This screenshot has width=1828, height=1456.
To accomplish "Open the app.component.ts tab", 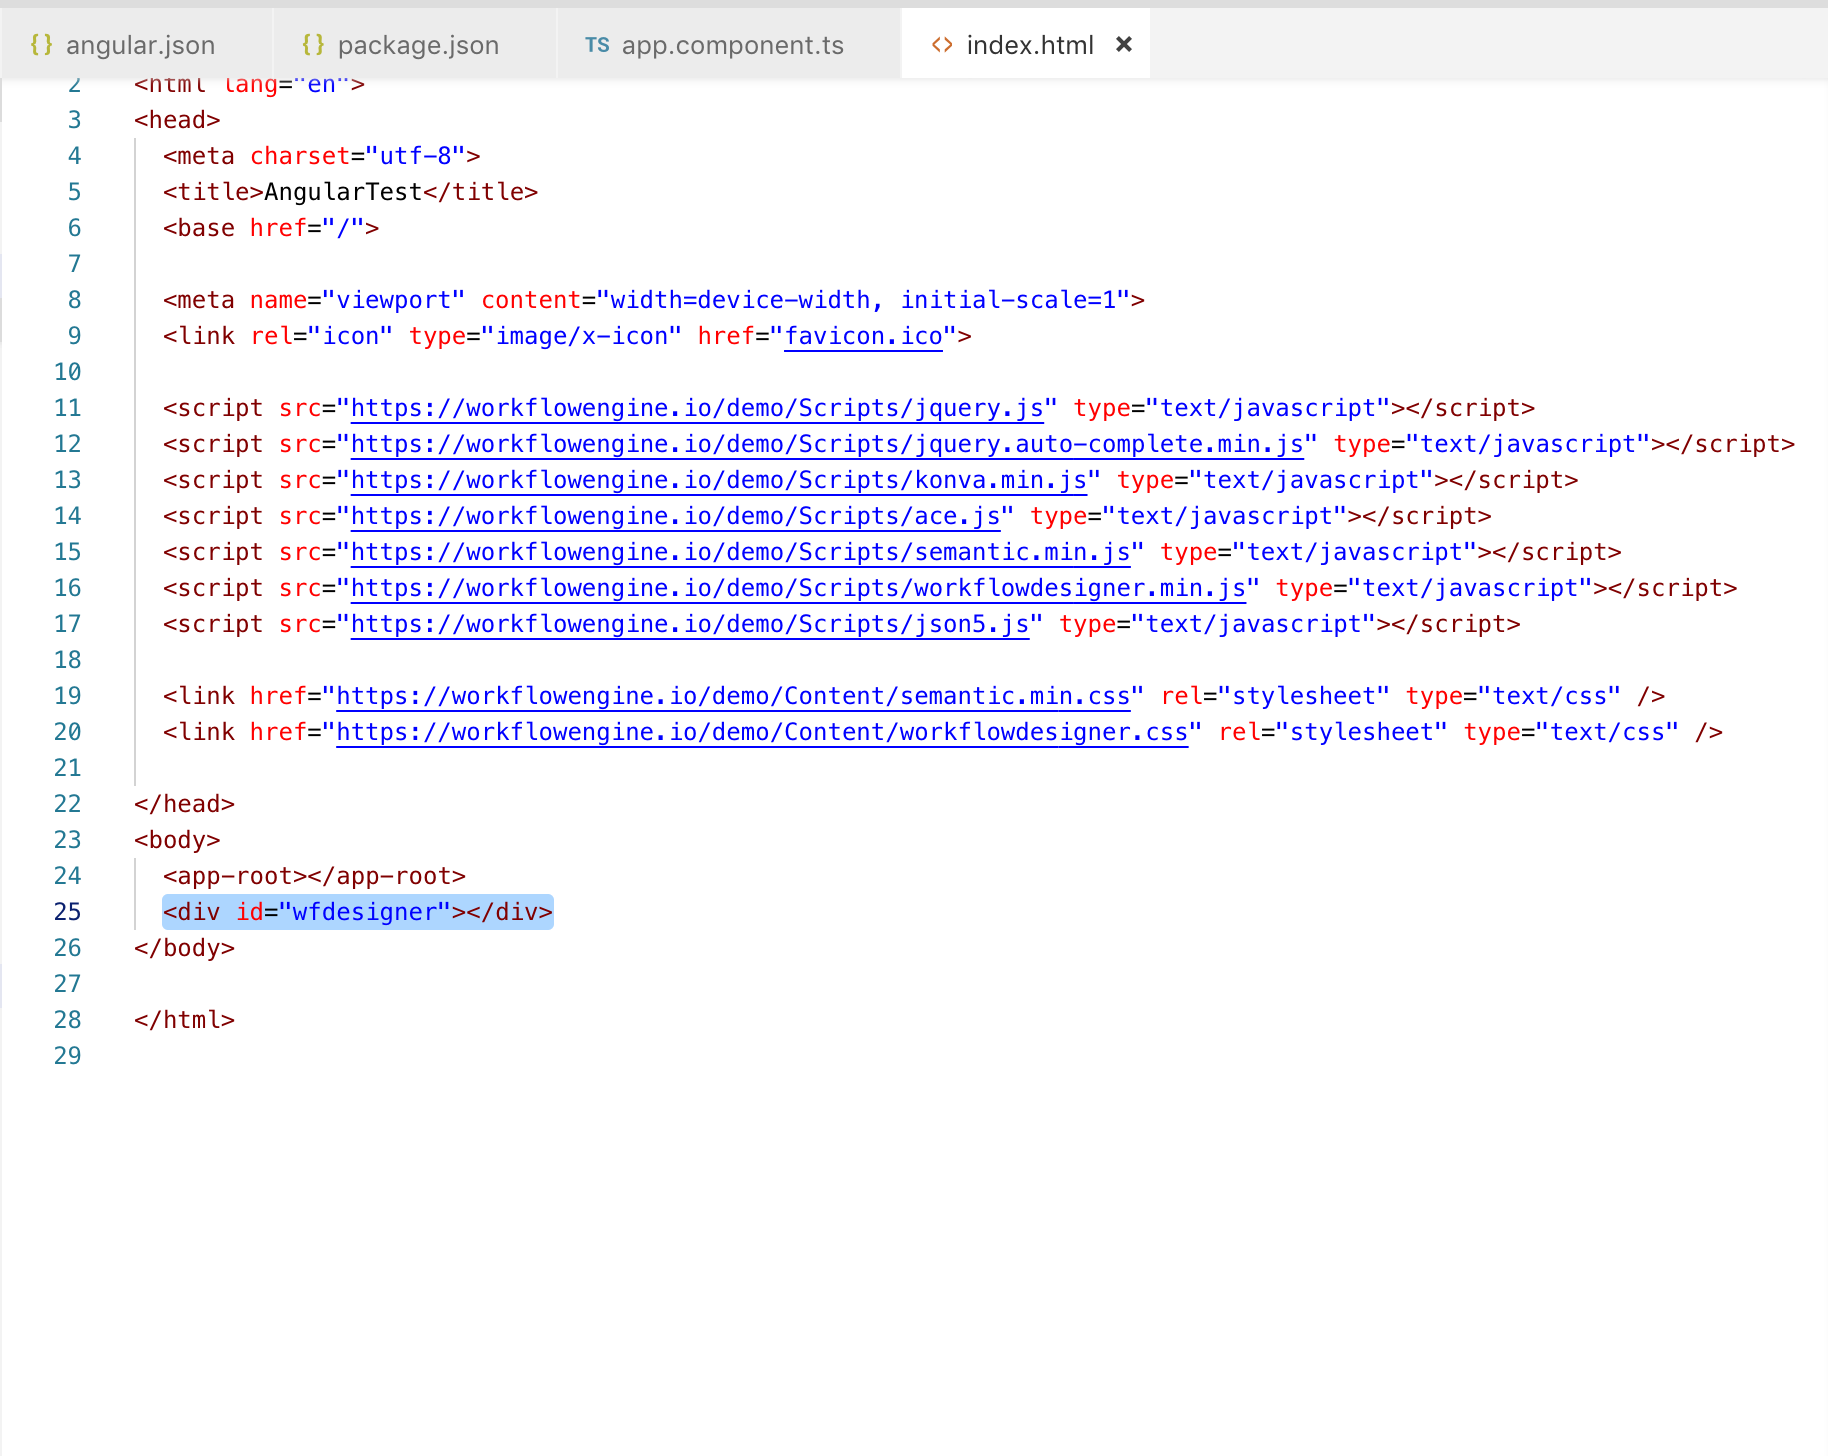I will (x=729, y=45).
